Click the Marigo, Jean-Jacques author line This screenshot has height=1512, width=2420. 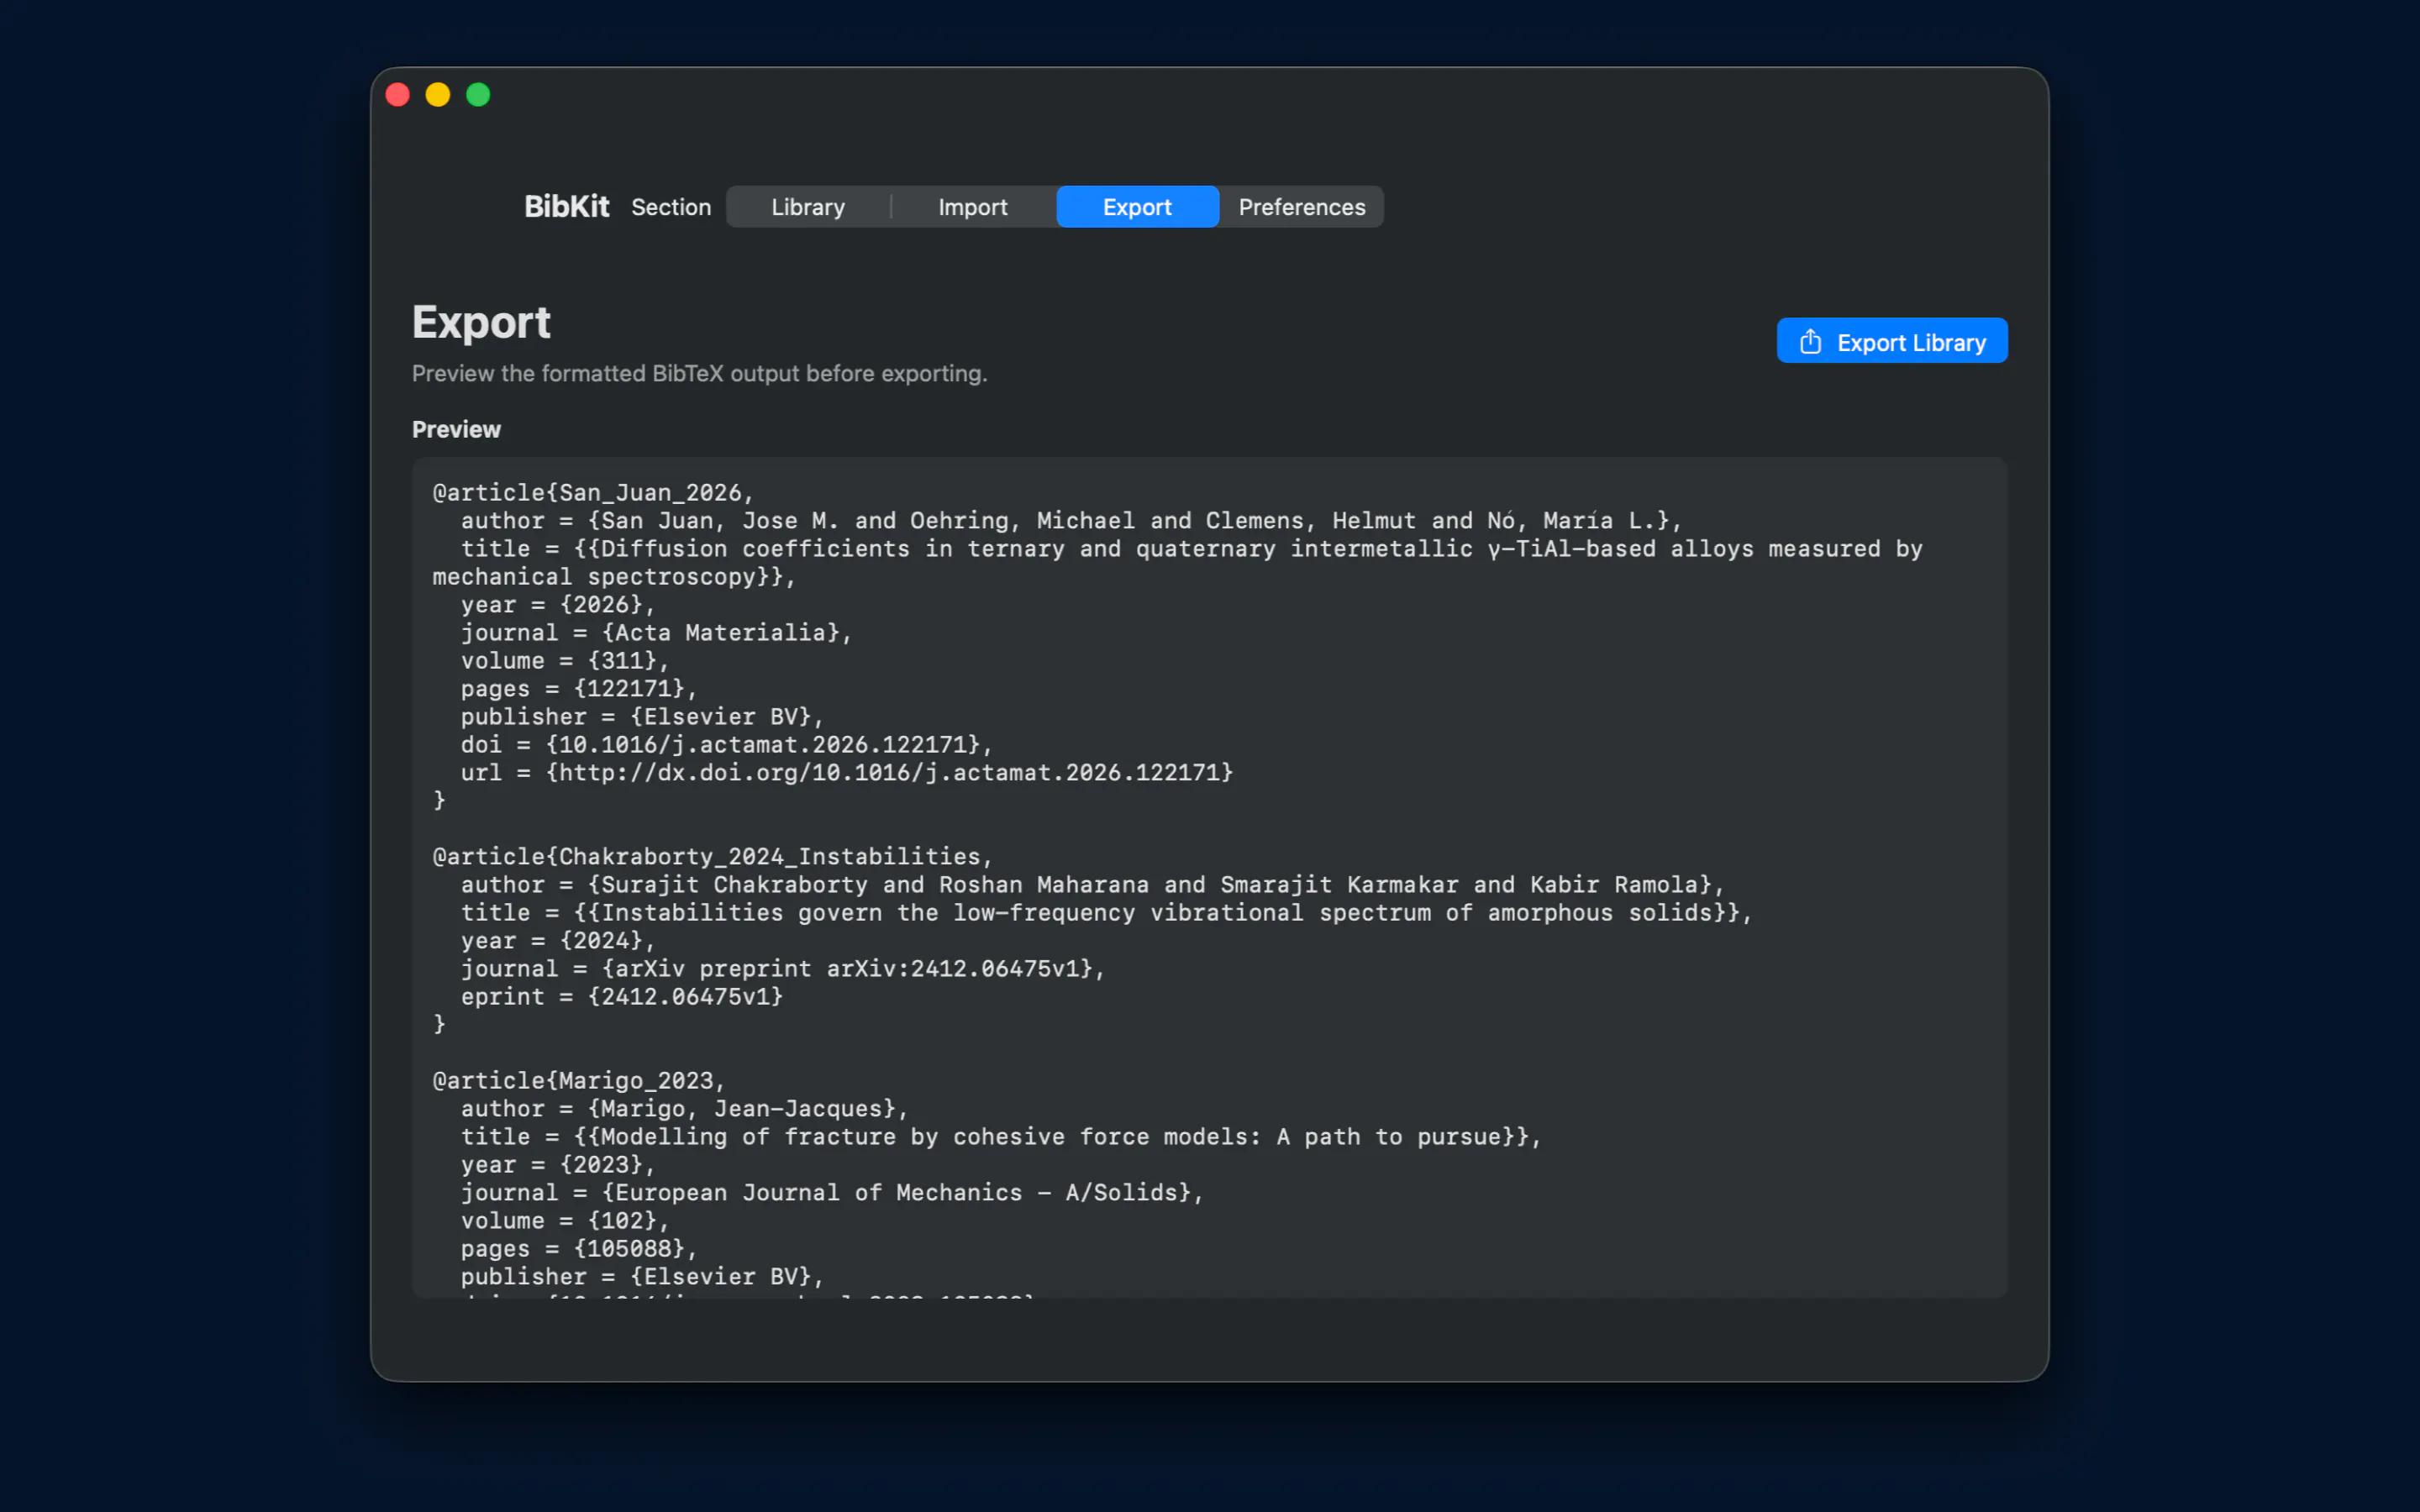pyautogui.click(x=684, y=1109)
